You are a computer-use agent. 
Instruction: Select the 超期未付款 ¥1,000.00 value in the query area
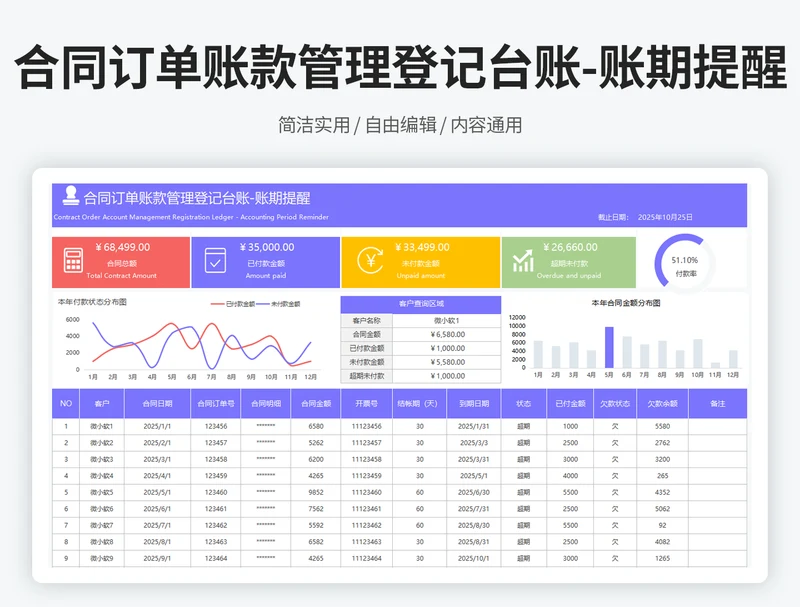click(447, 376)
